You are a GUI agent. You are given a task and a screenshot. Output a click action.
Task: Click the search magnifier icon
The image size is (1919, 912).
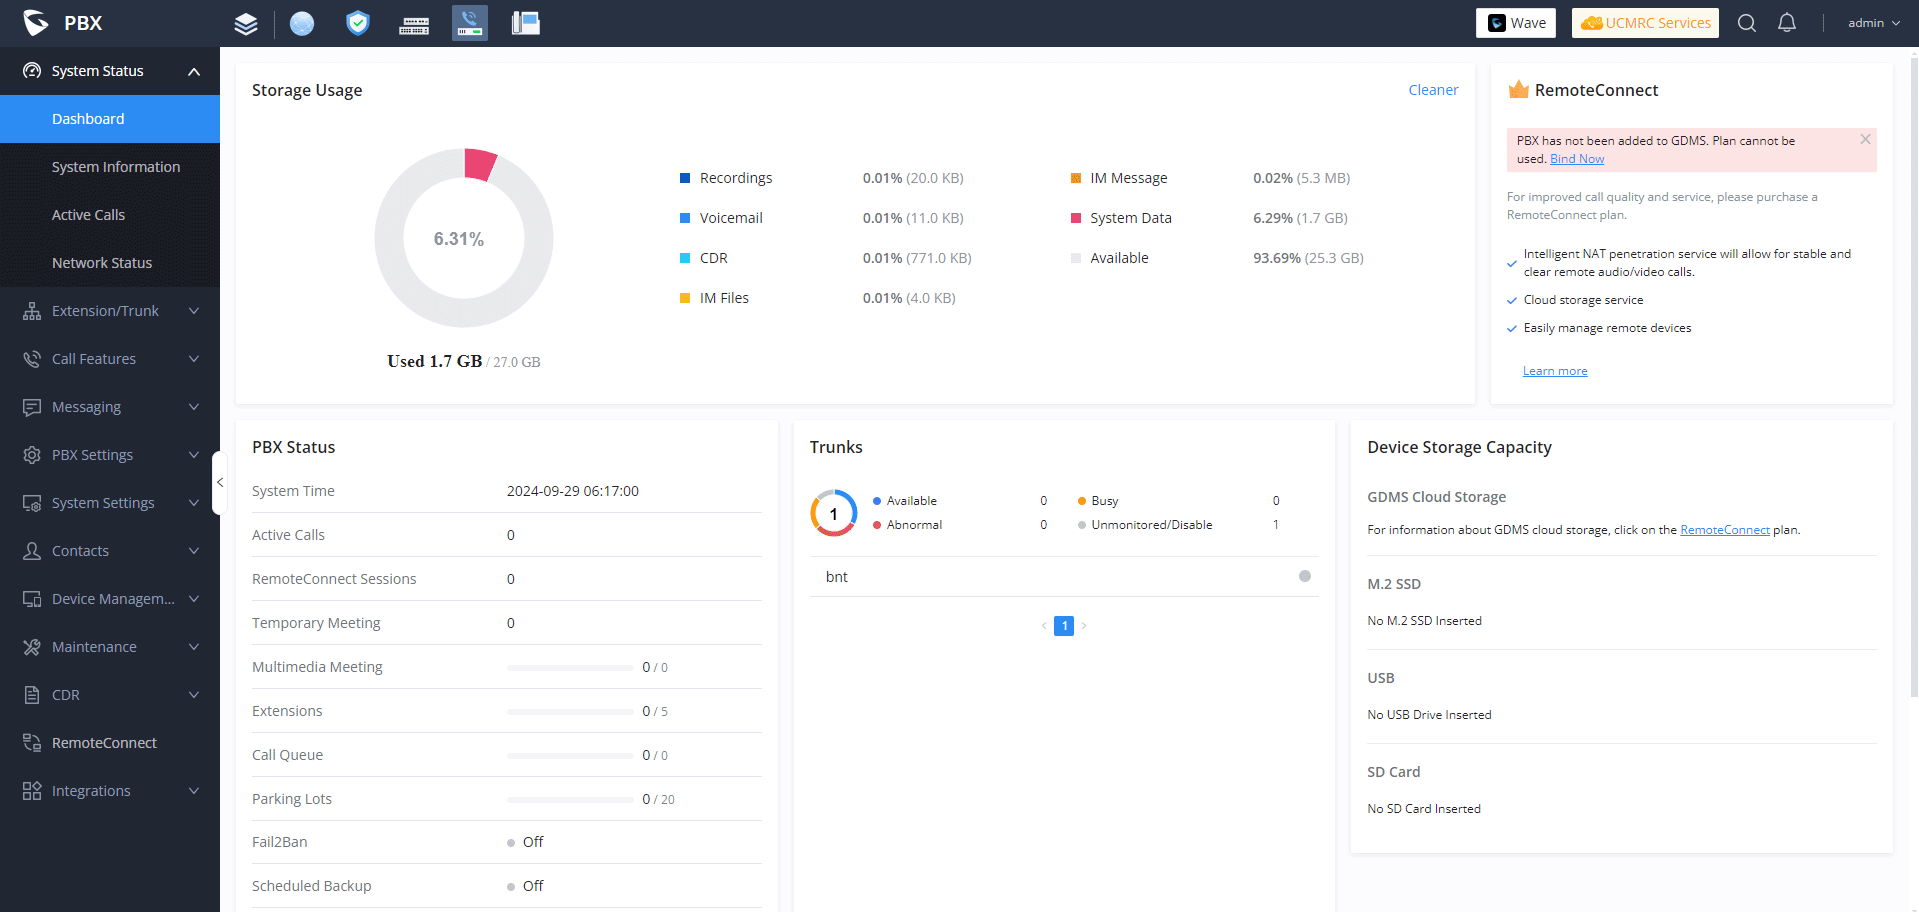pyautogui.click(x=1747, y=23)
